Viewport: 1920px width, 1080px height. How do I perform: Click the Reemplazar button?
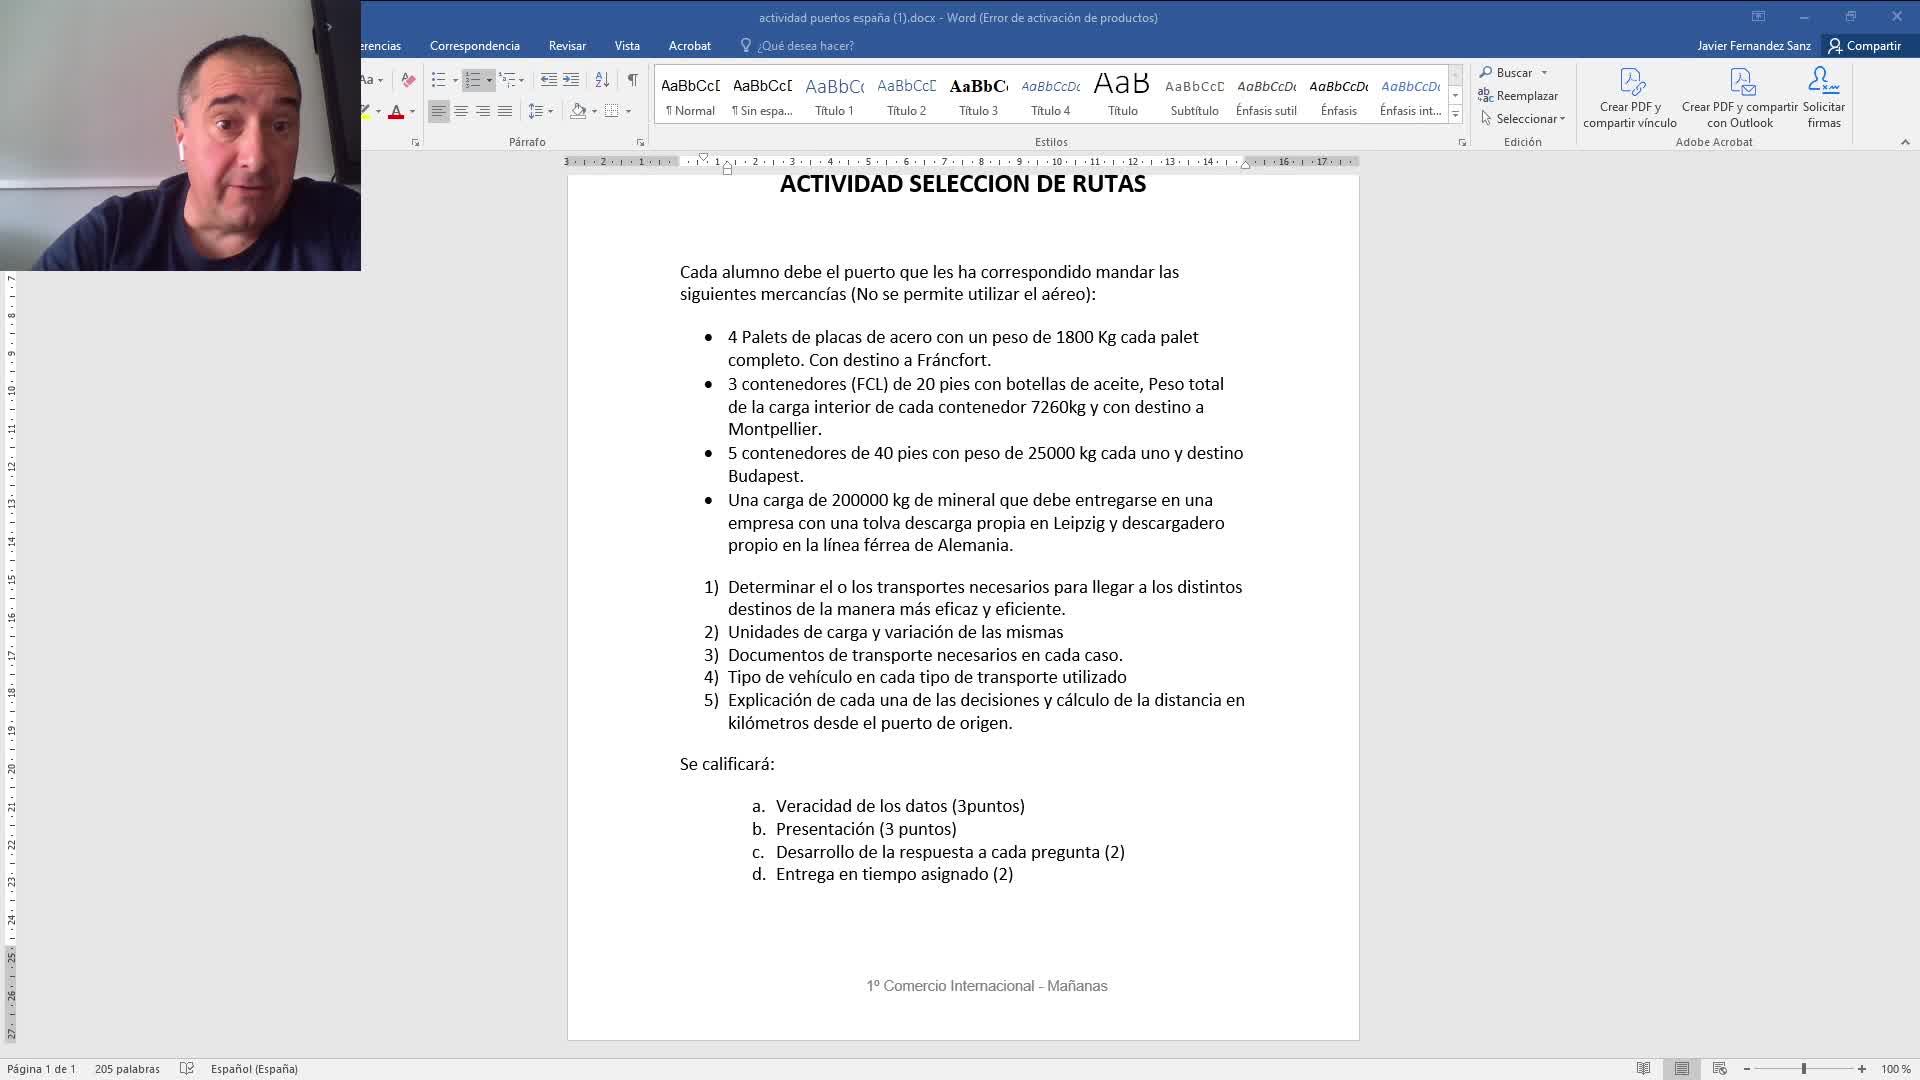pos(1518,96)
